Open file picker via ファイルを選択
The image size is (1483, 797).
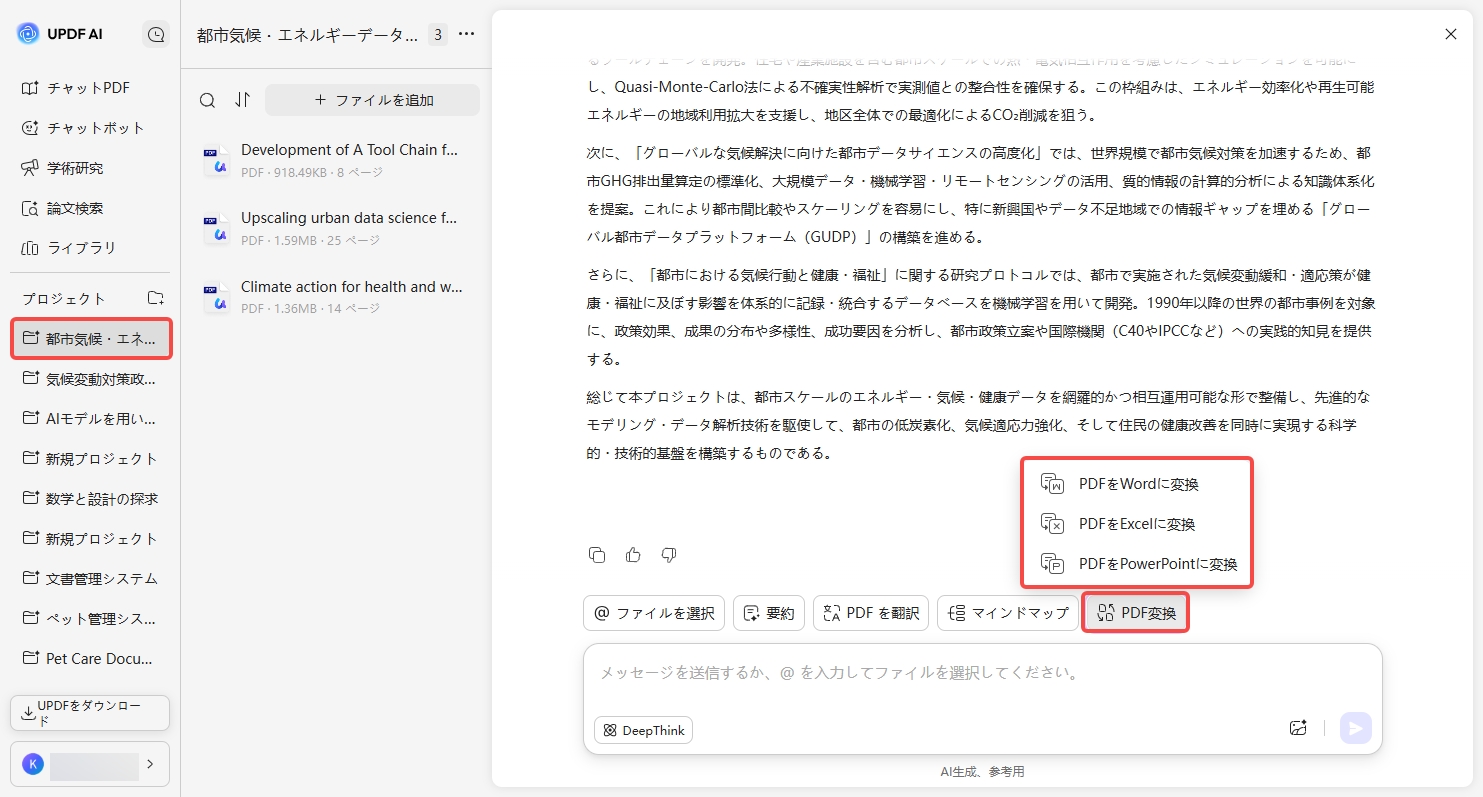[654, 612]
